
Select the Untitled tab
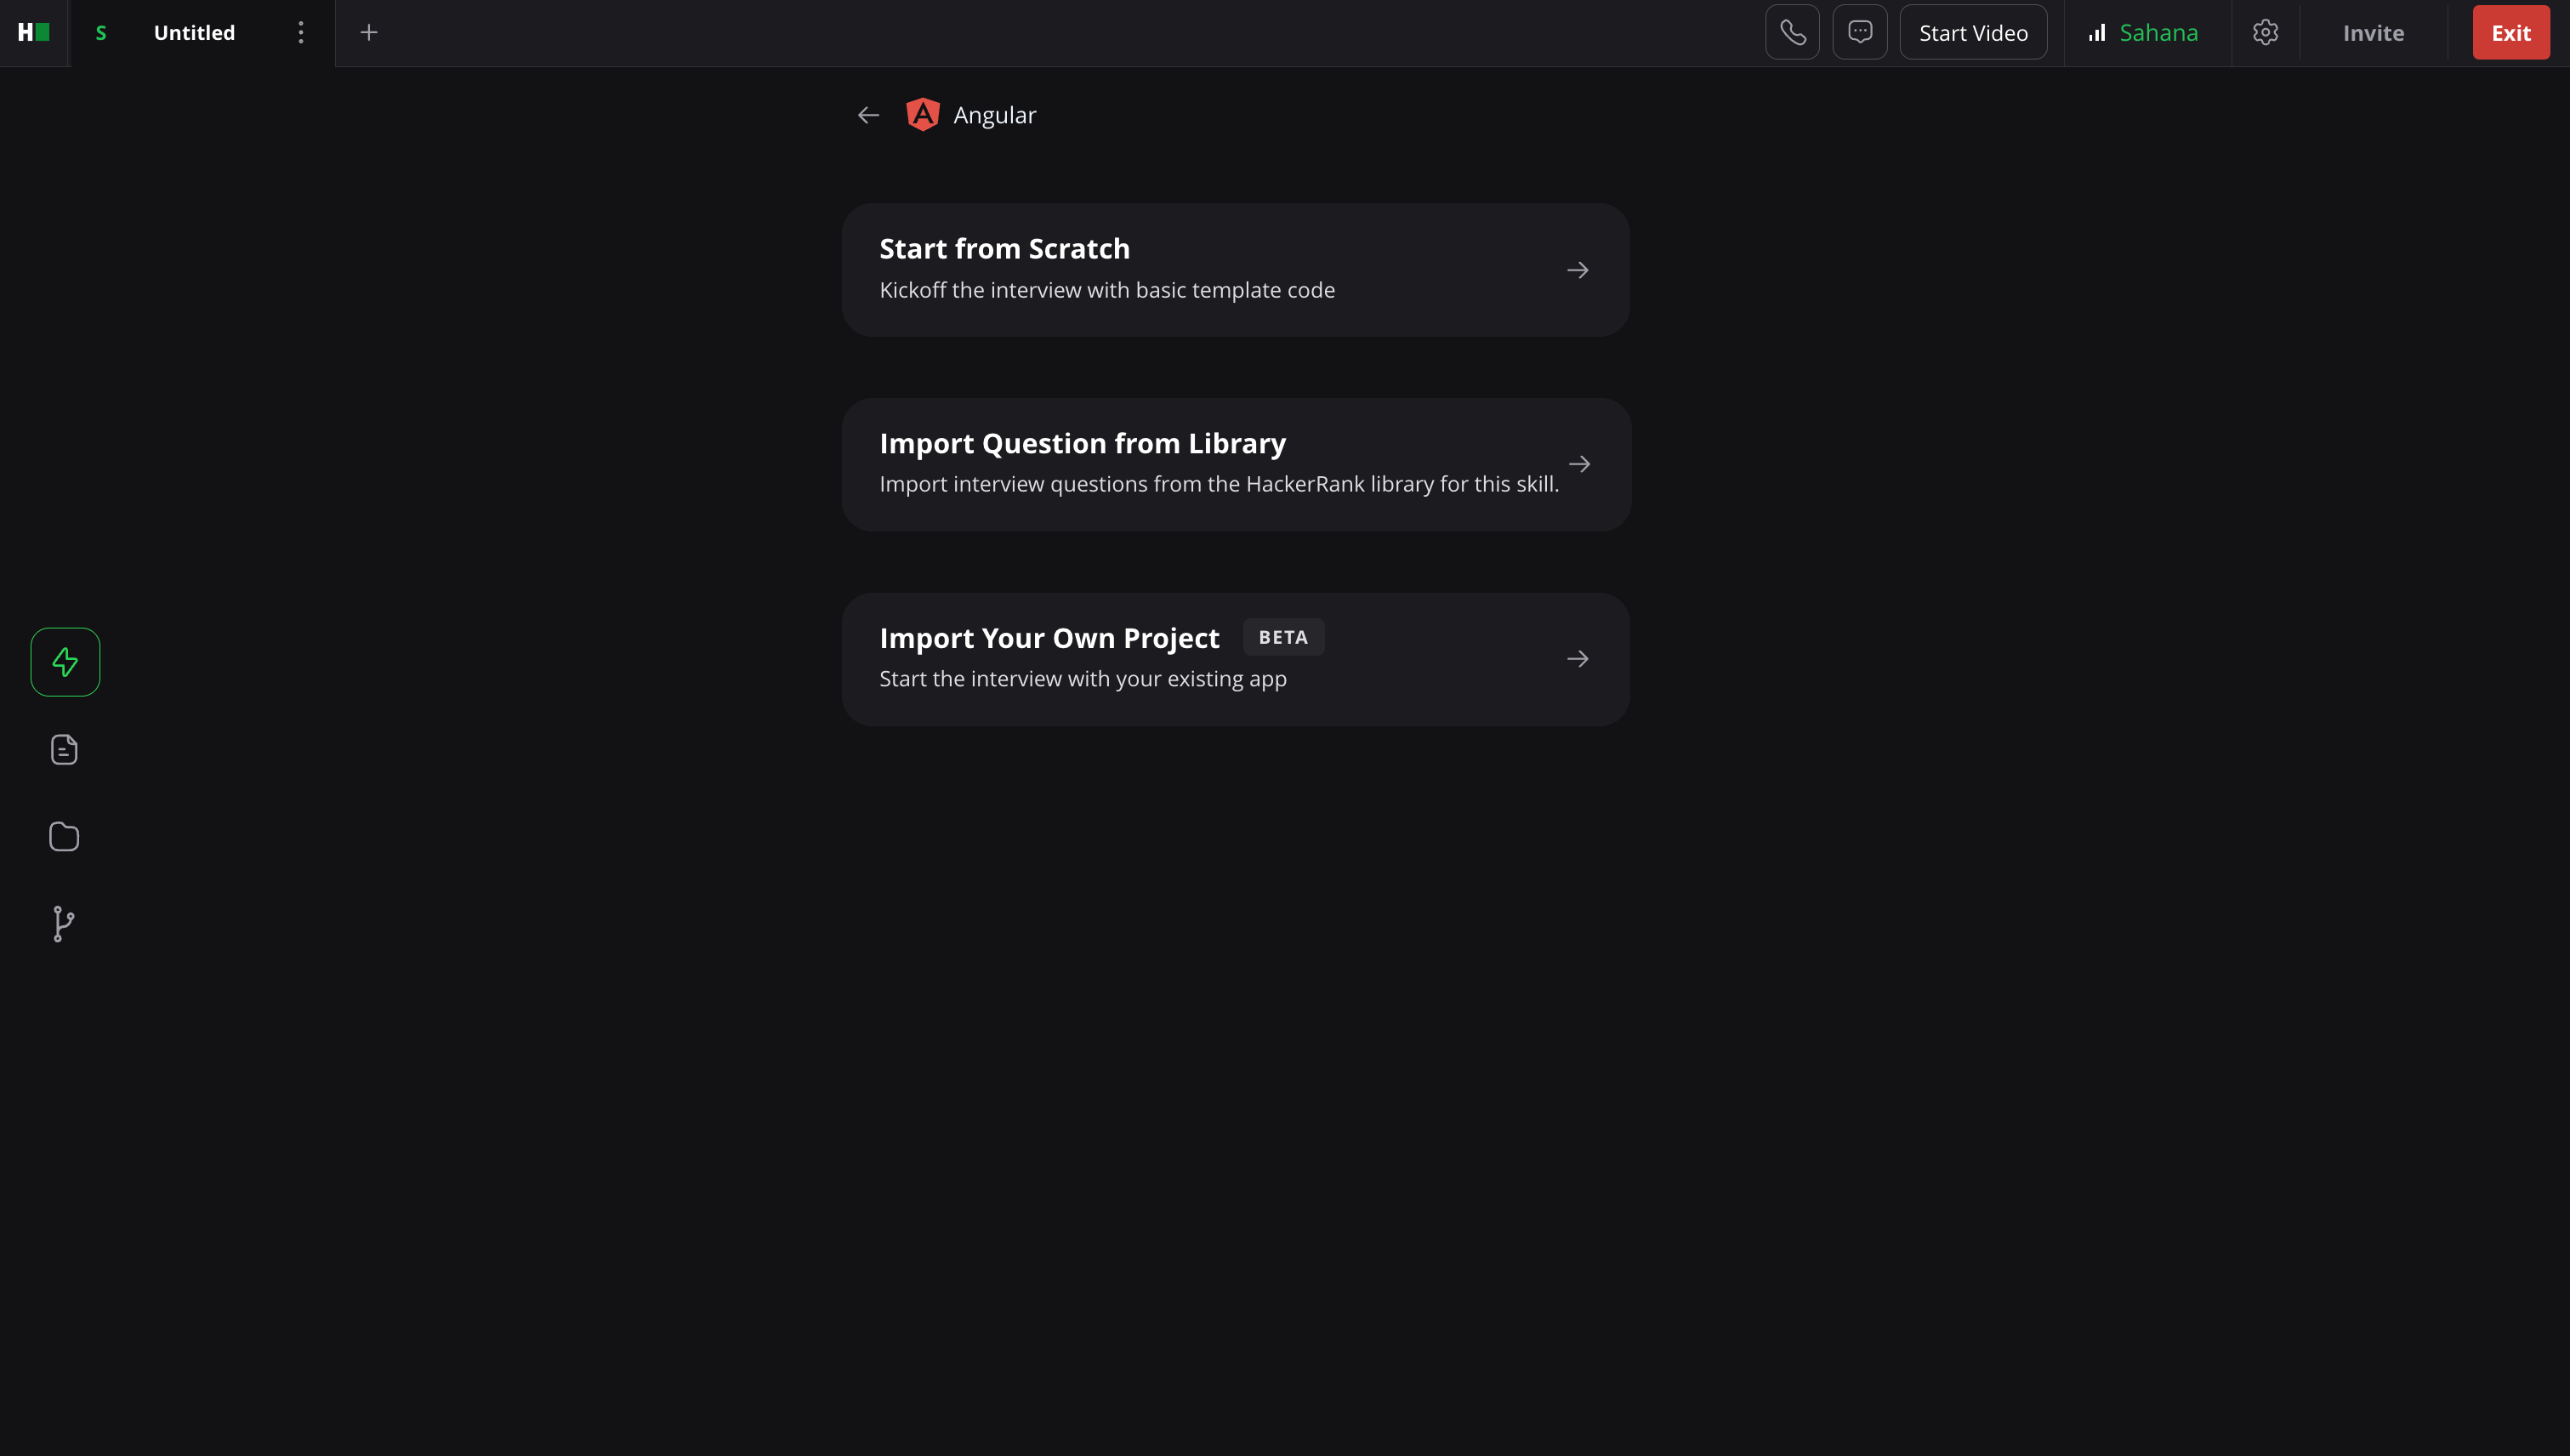[194, 33]
